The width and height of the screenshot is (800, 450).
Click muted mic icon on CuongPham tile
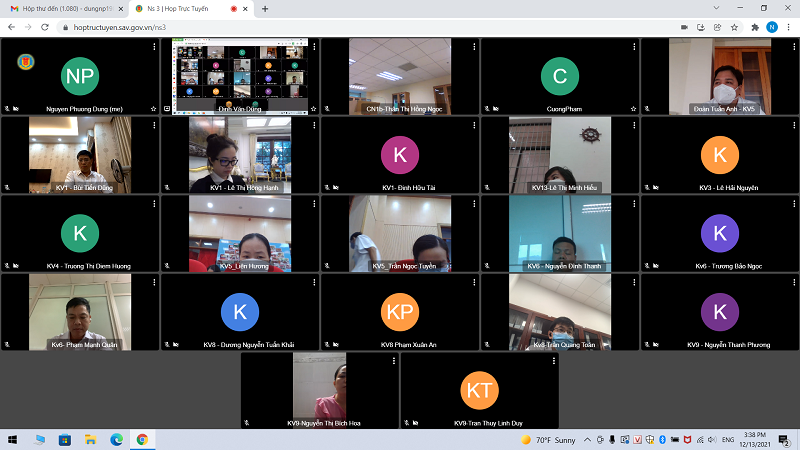point(487,109)
